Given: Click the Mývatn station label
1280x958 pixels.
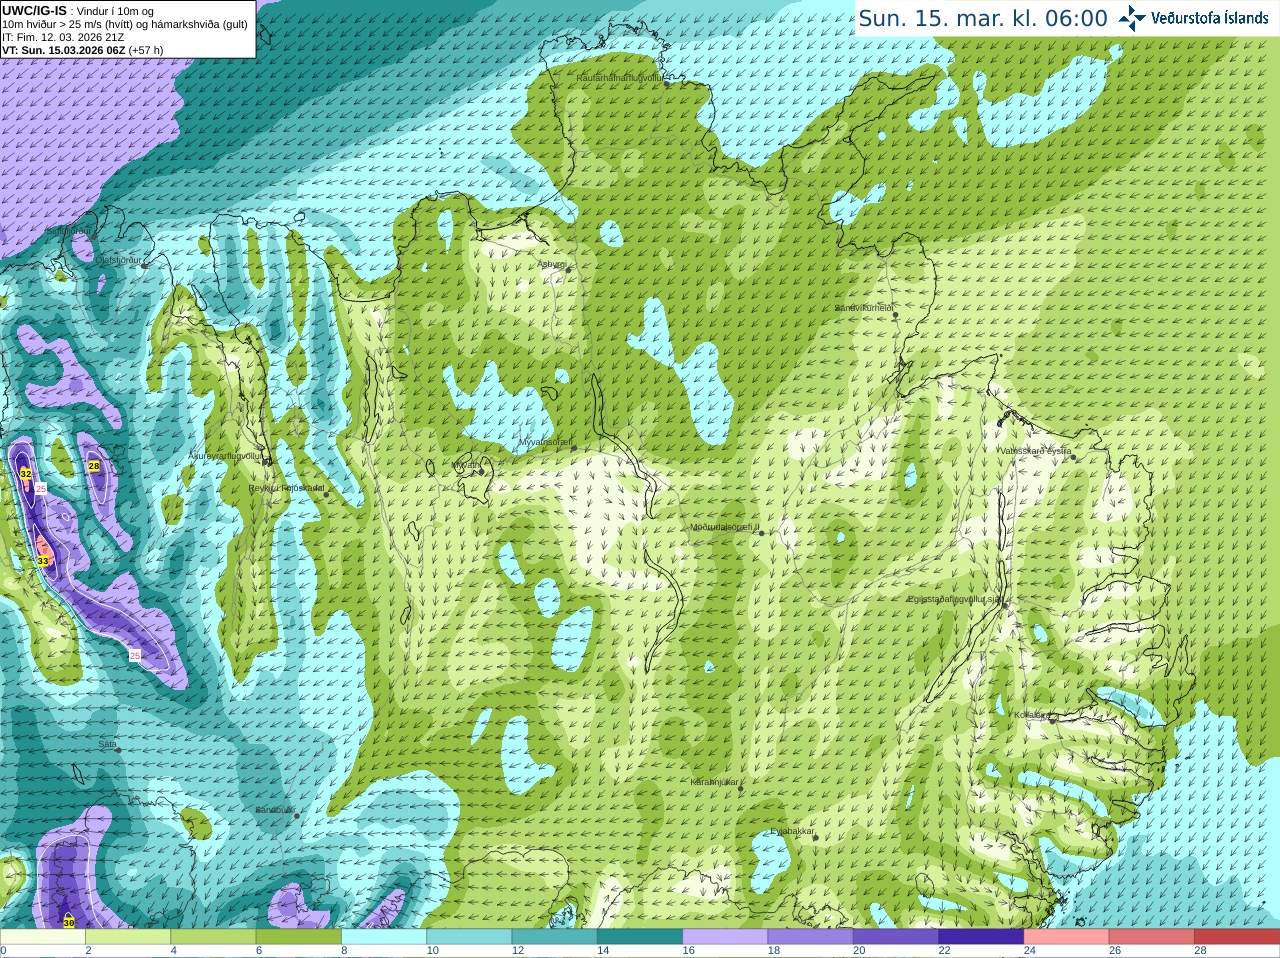Looking at the screenshot, I should click(465, 465).
